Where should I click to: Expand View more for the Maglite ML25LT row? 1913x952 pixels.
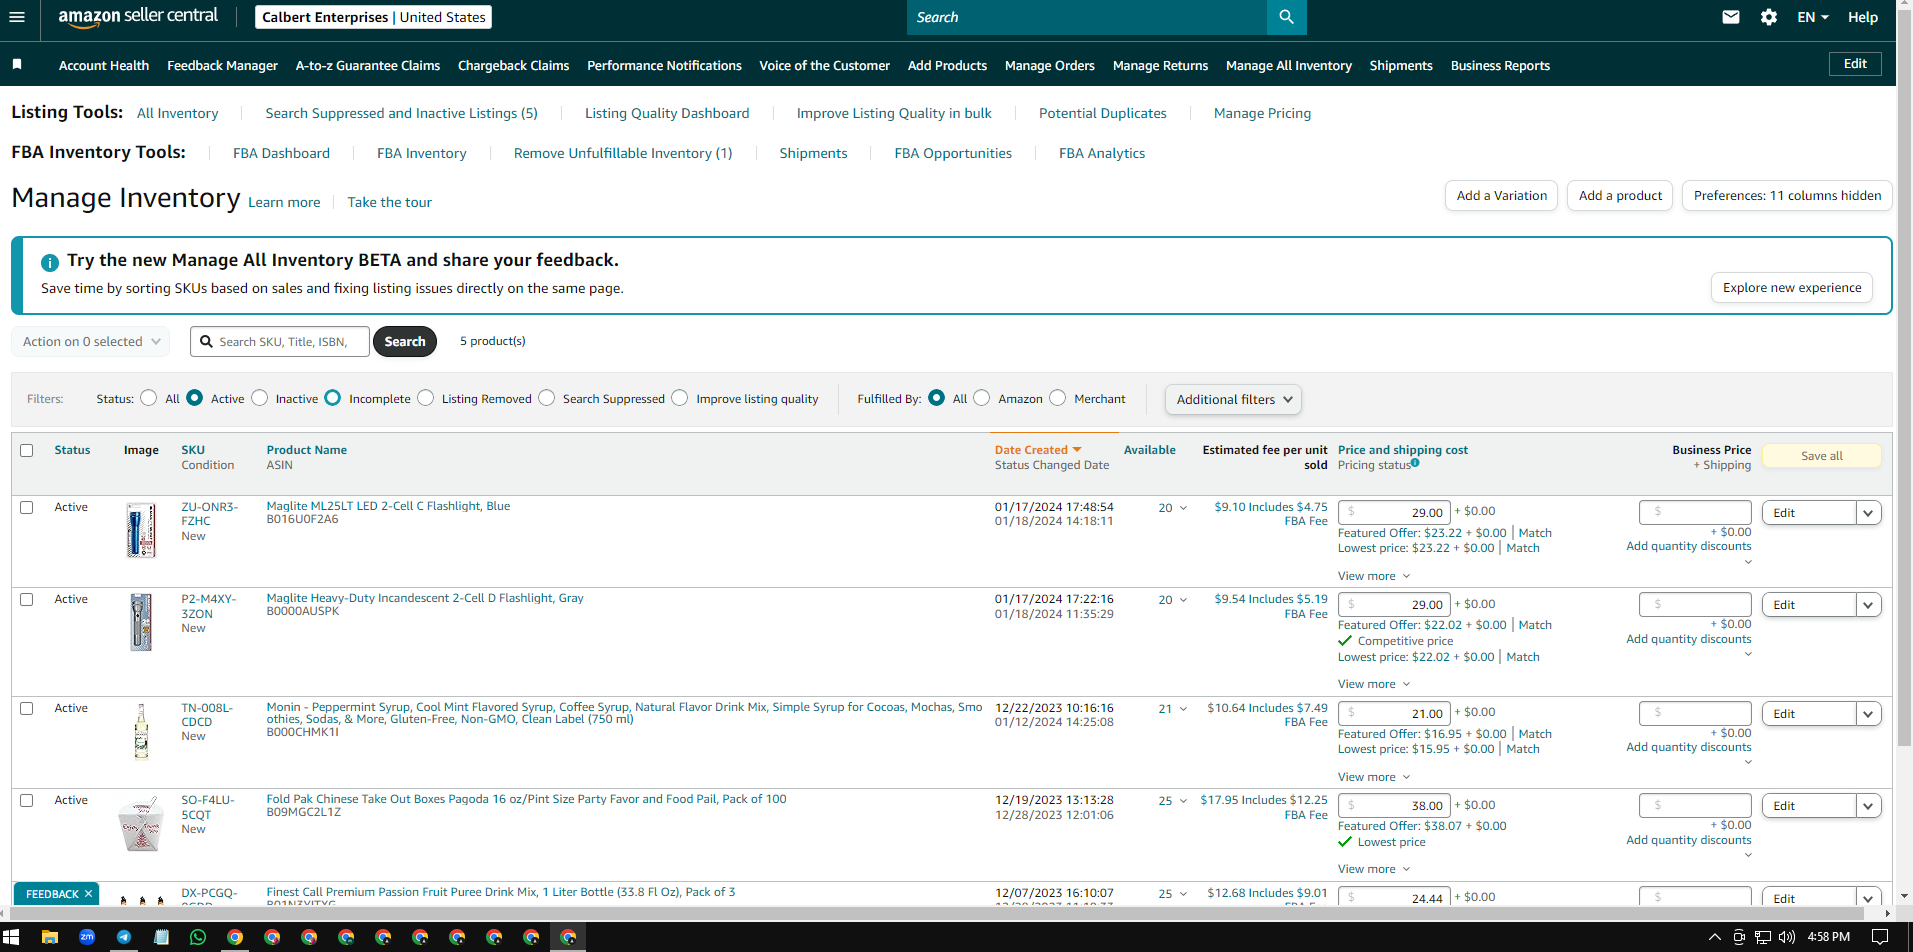click(x=1374, y=576)
